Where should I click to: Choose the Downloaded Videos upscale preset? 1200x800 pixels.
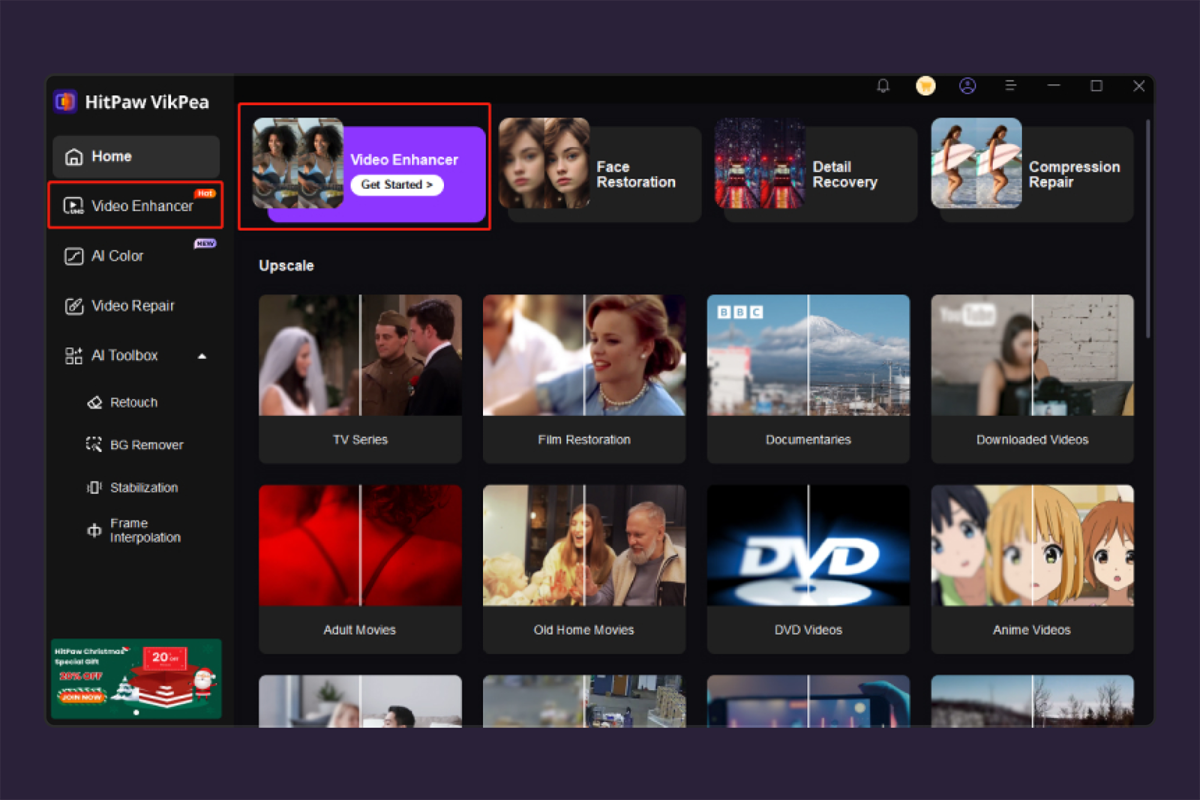[x=1032, y=379]
